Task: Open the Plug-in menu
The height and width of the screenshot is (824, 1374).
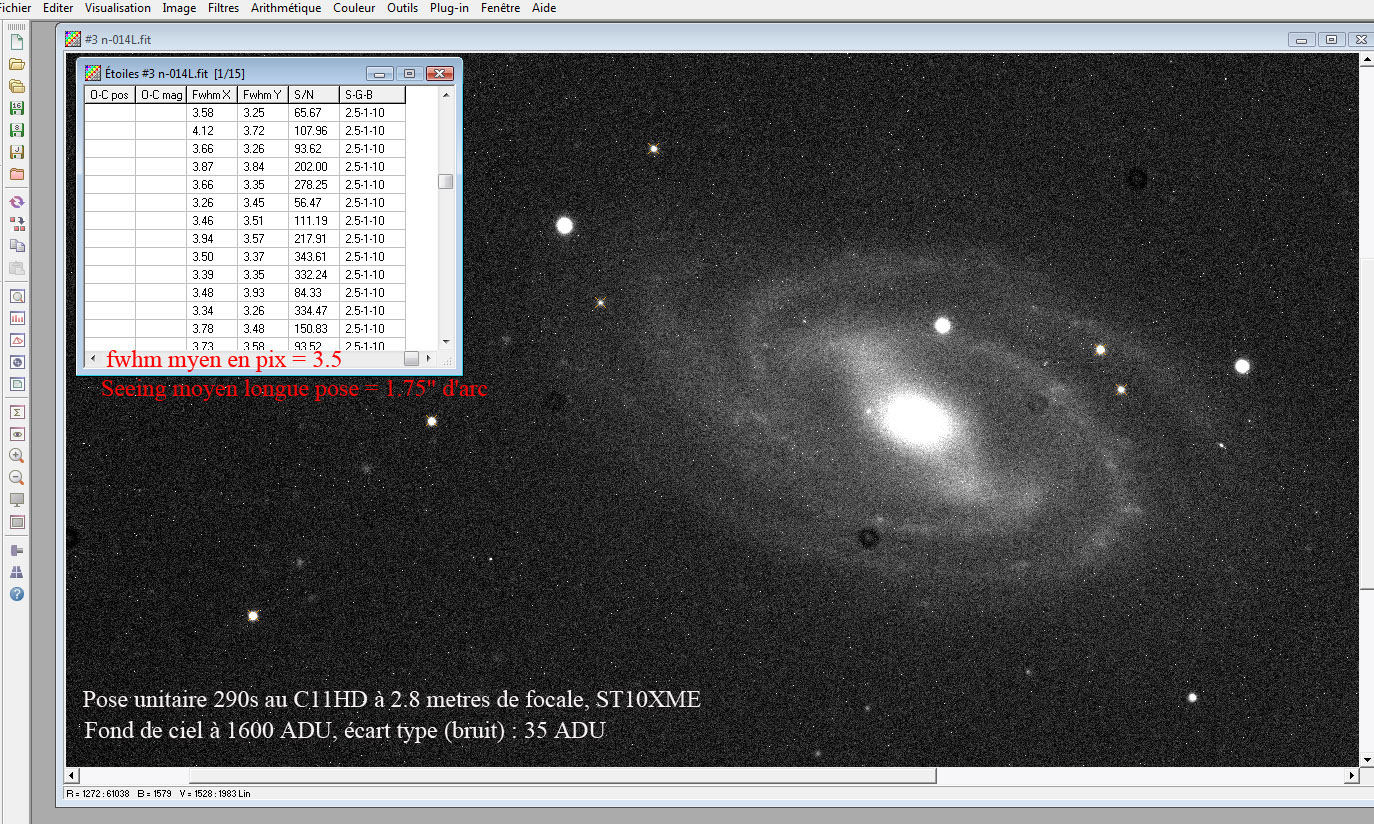Action: click(x=449, y=8)
